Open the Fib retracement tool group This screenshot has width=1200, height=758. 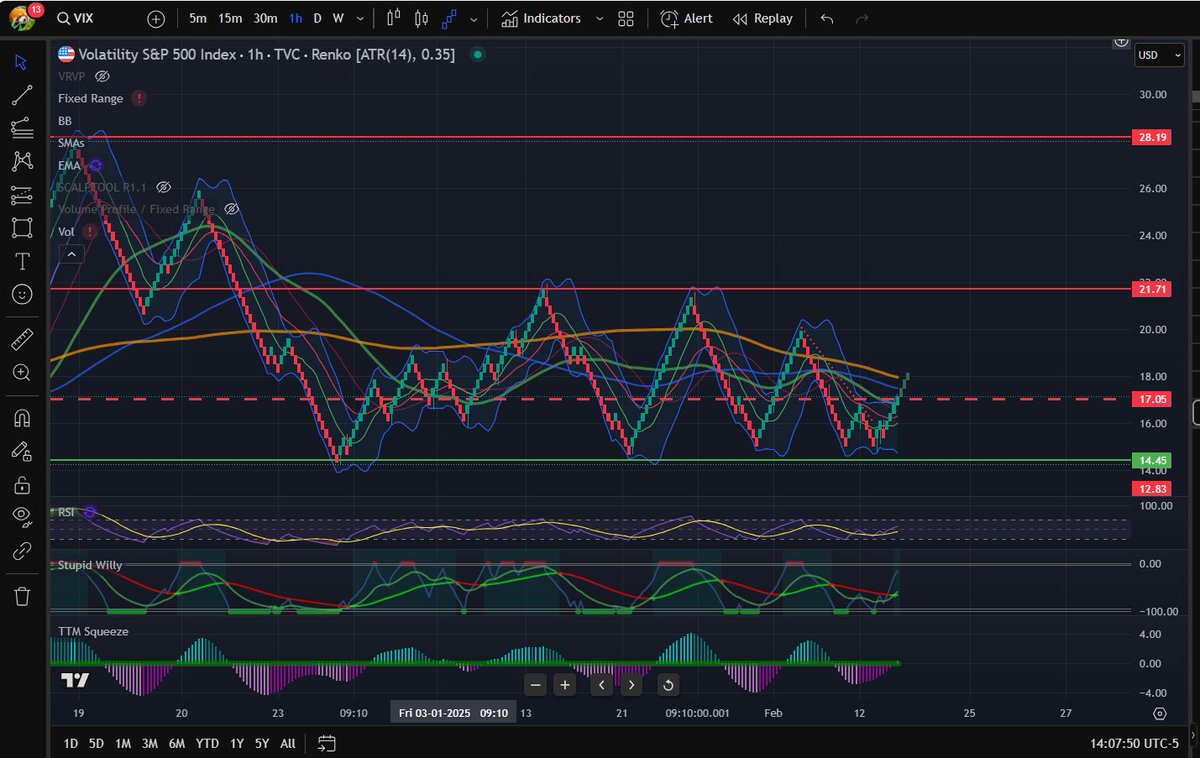[22, 128]
